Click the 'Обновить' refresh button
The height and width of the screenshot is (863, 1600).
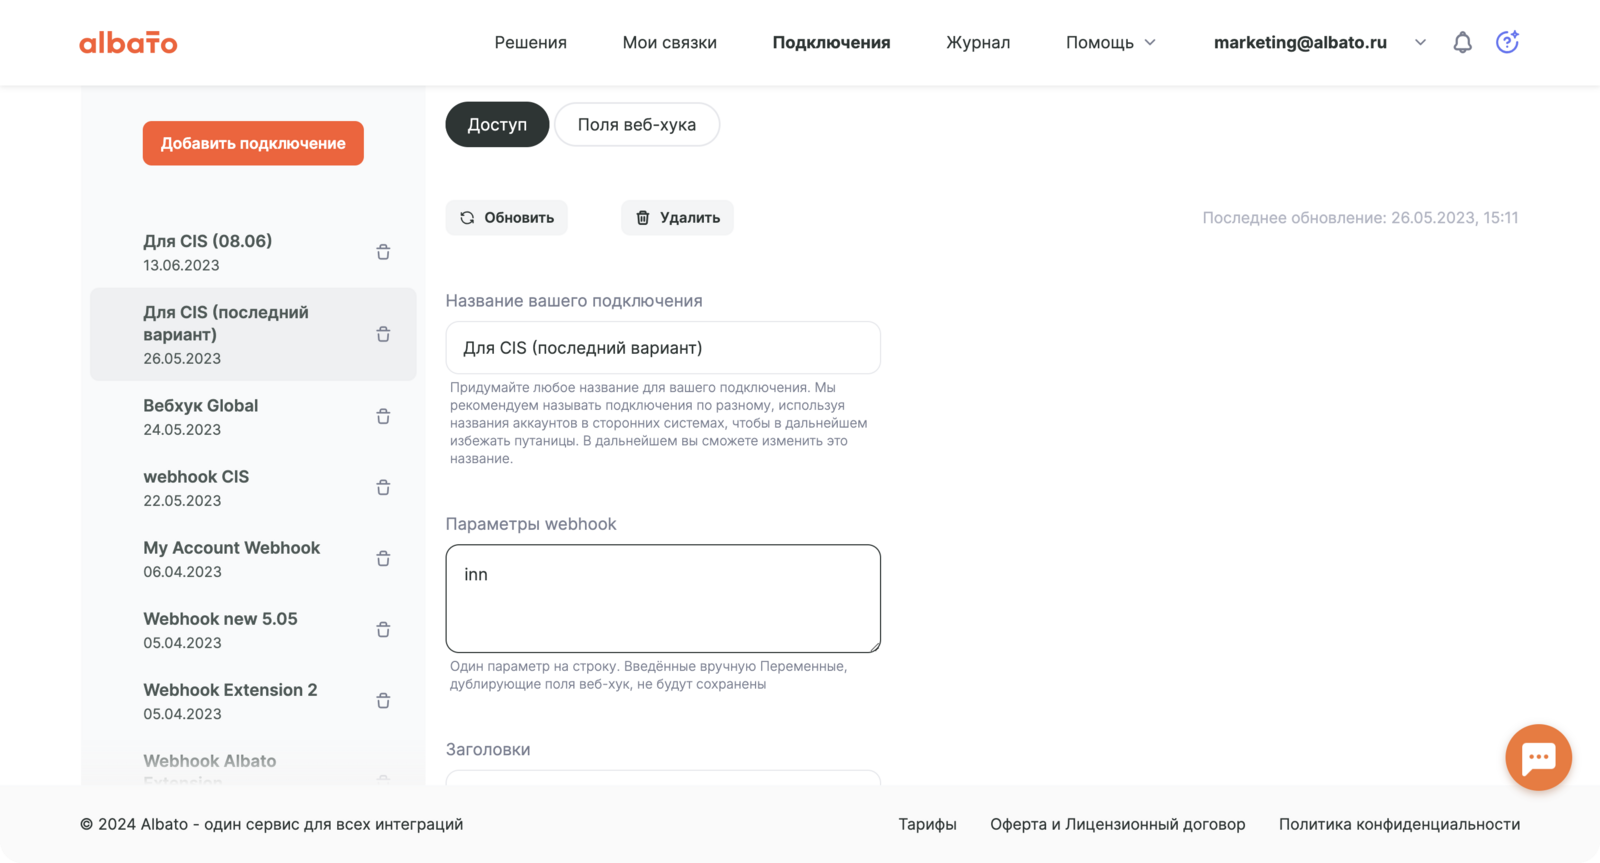507,218
